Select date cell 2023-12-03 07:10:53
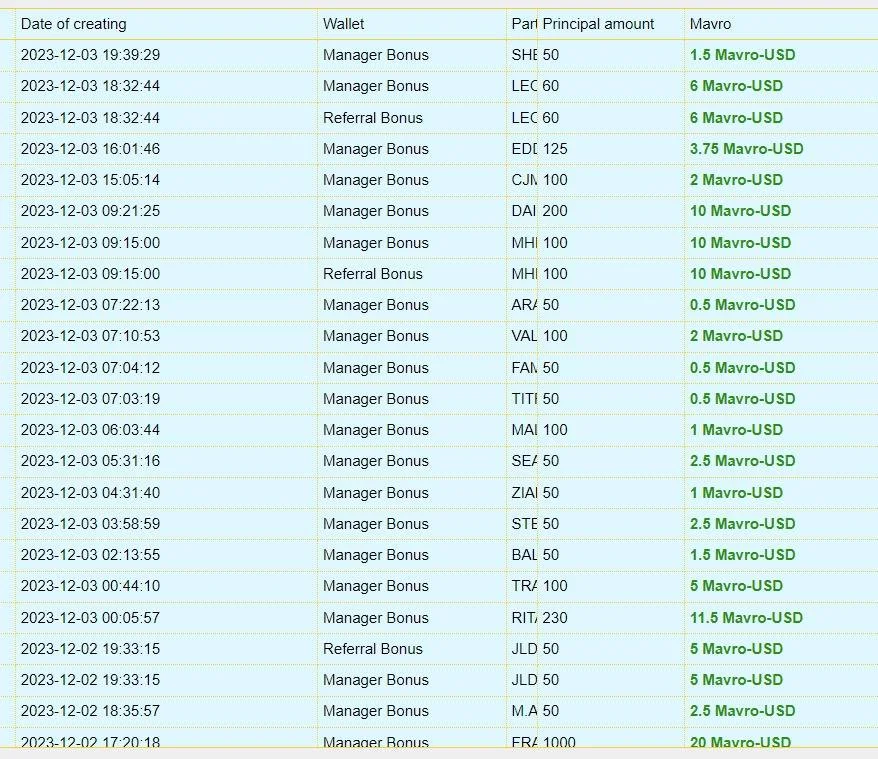Viewport: 878px width, 759px height. point(90,336)
